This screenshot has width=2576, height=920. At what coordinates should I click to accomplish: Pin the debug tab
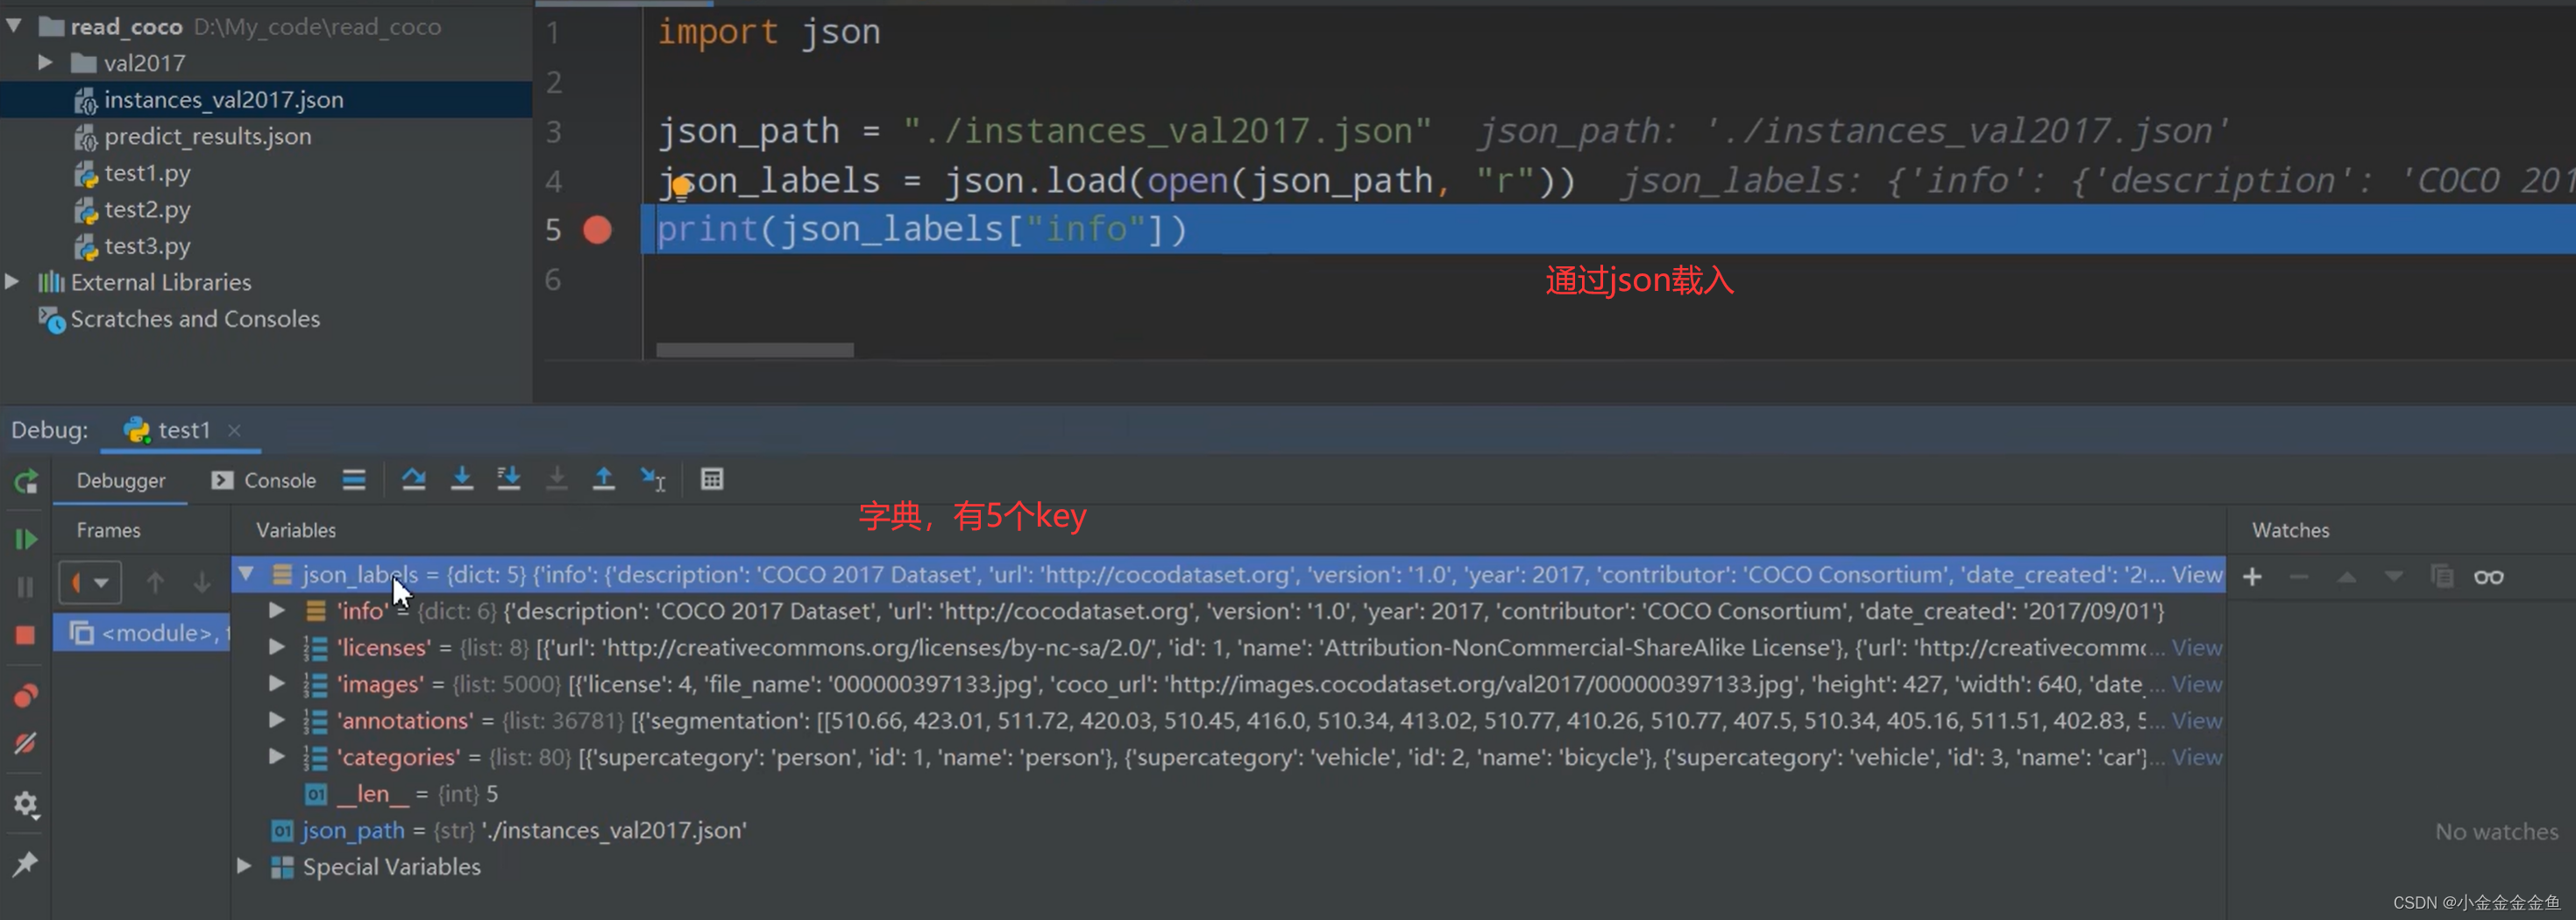coord(26,863)
